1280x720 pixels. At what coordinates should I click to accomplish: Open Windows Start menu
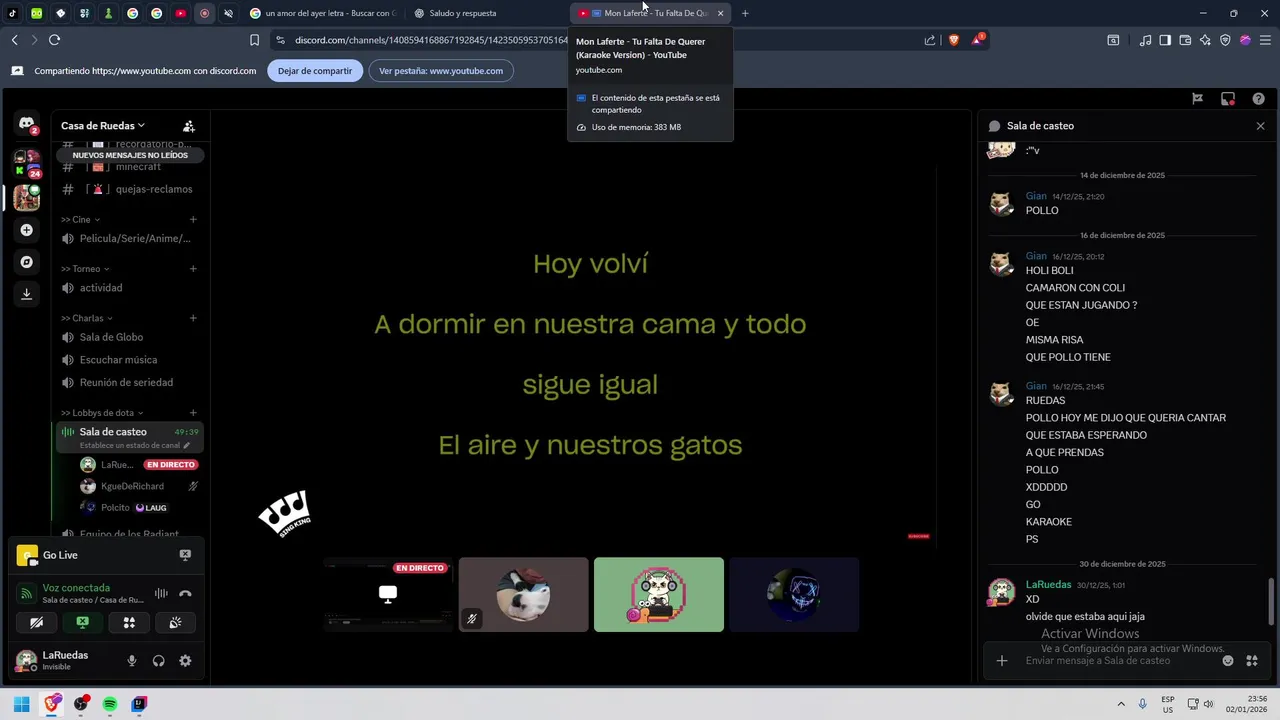point(21,704)
